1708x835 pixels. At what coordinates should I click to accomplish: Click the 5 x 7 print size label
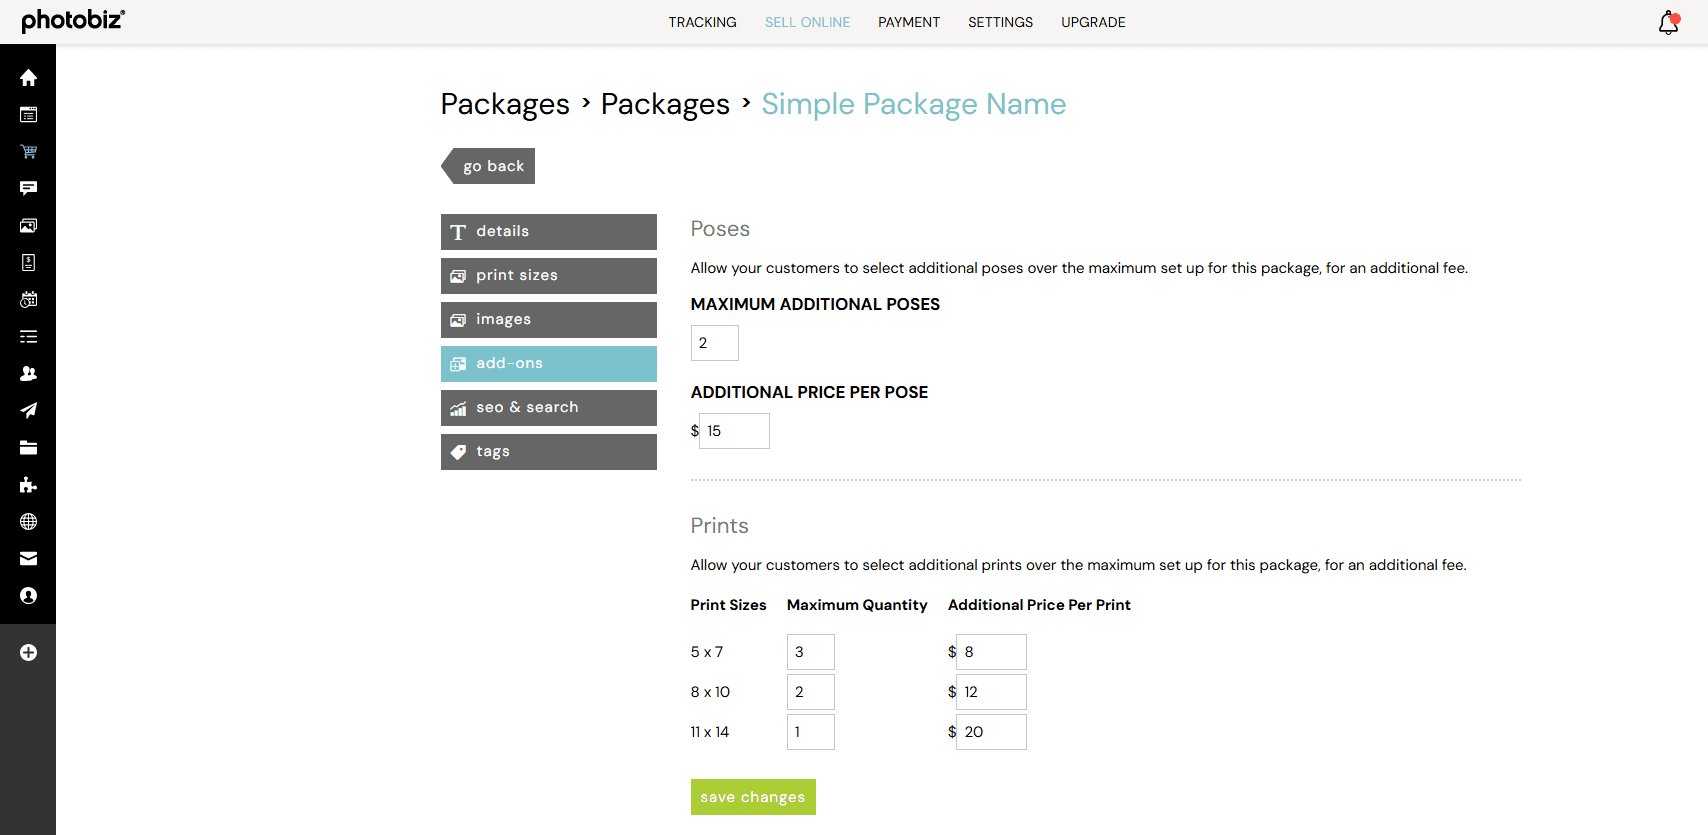707,652
